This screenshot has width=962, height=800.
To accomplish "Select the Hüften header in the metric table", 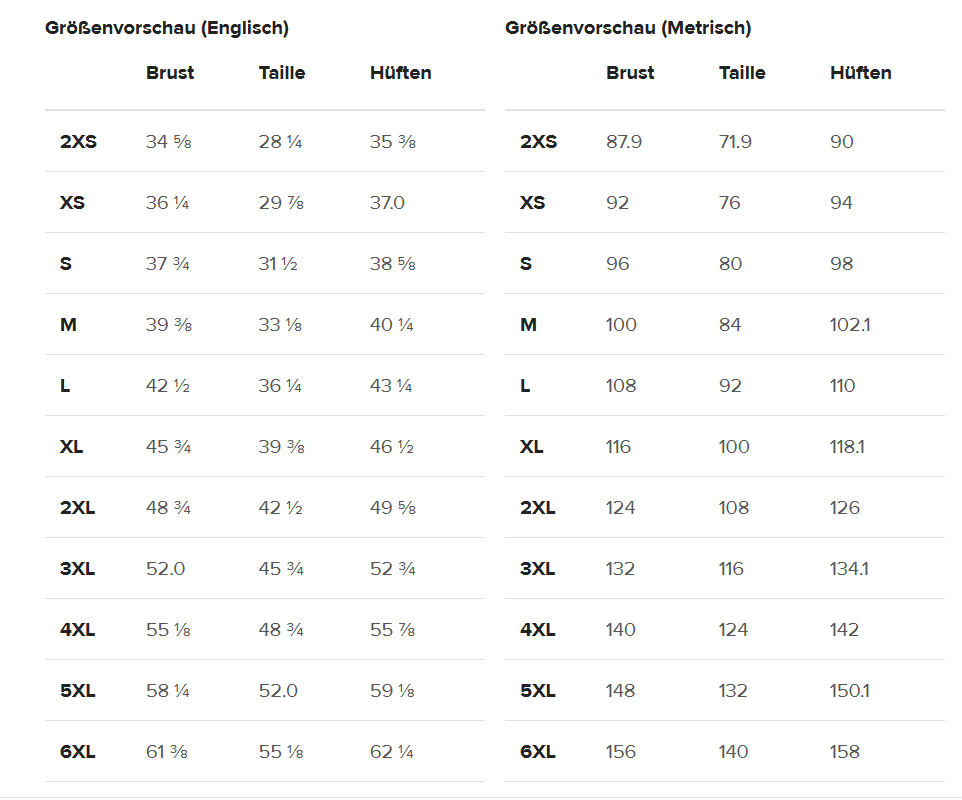I will point(861,73).
